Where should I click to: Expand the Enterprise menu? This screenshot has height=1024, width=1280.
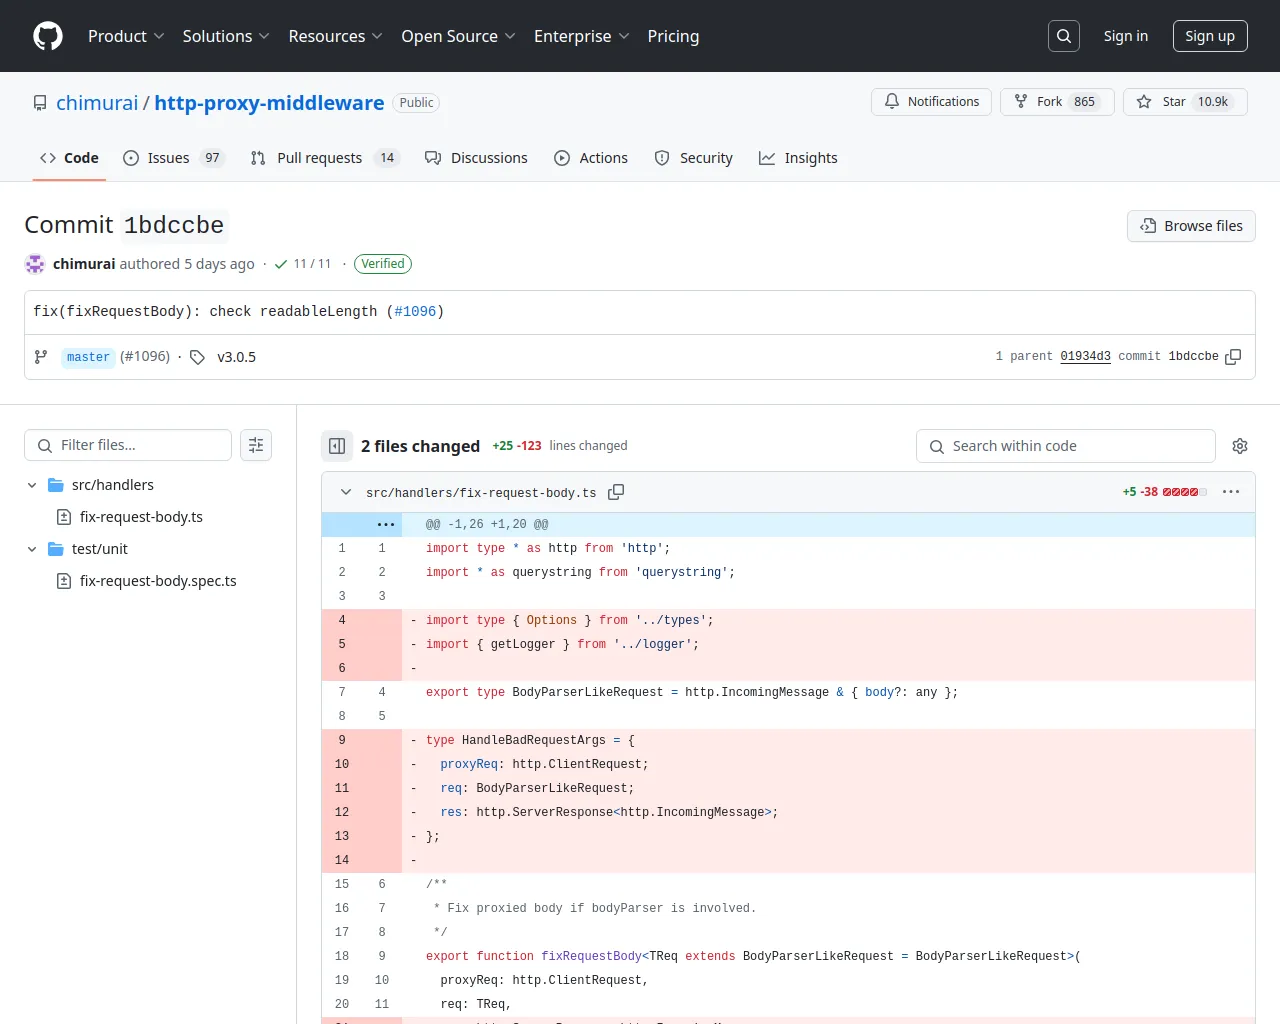581,36
